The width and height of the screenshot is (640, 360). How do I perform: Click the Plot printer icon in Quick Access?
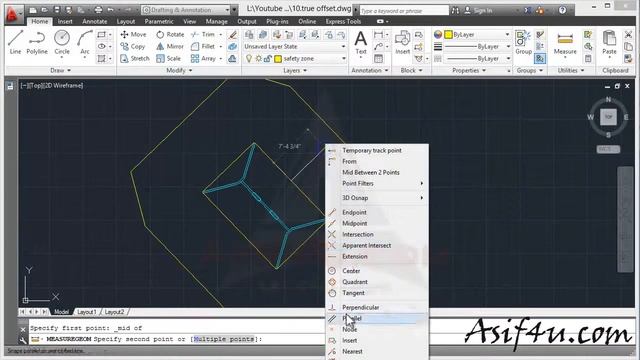coord(98,10)
